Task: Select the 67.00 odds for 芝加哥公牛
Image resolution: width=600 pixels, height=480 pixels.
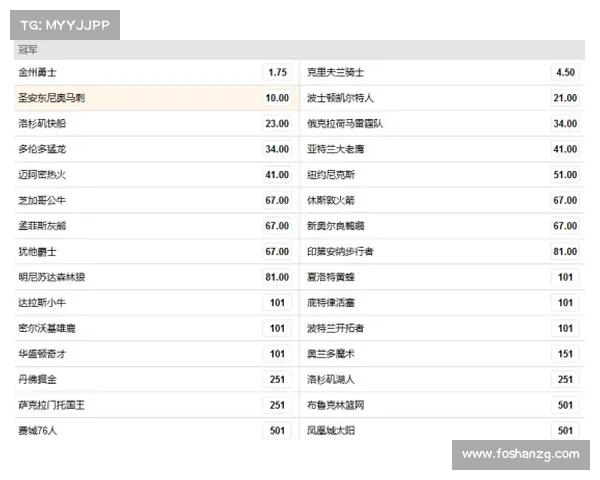Action: 277,200
